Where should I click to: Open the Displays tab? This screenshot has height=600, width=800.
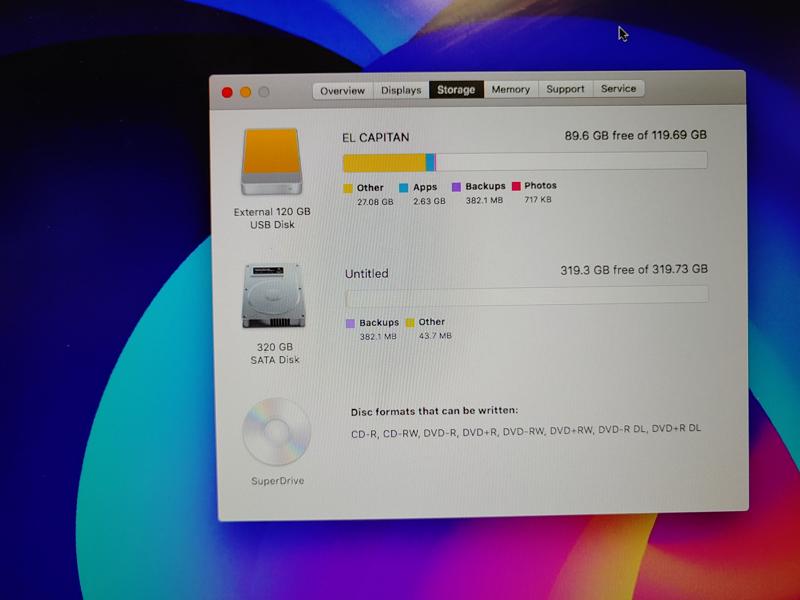click(x=401, y=90)
